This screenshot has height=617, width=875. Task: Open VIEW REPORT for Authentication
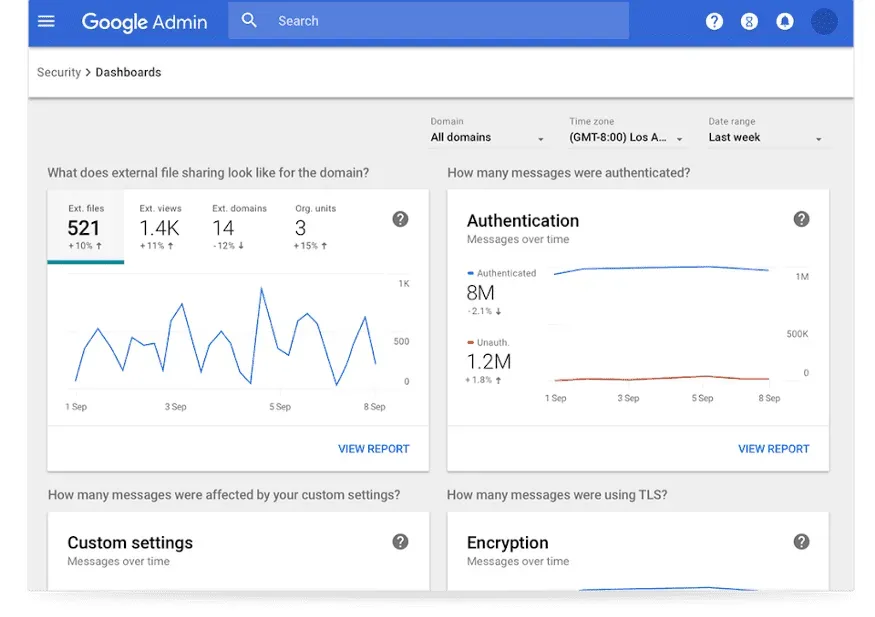(774, 449)
